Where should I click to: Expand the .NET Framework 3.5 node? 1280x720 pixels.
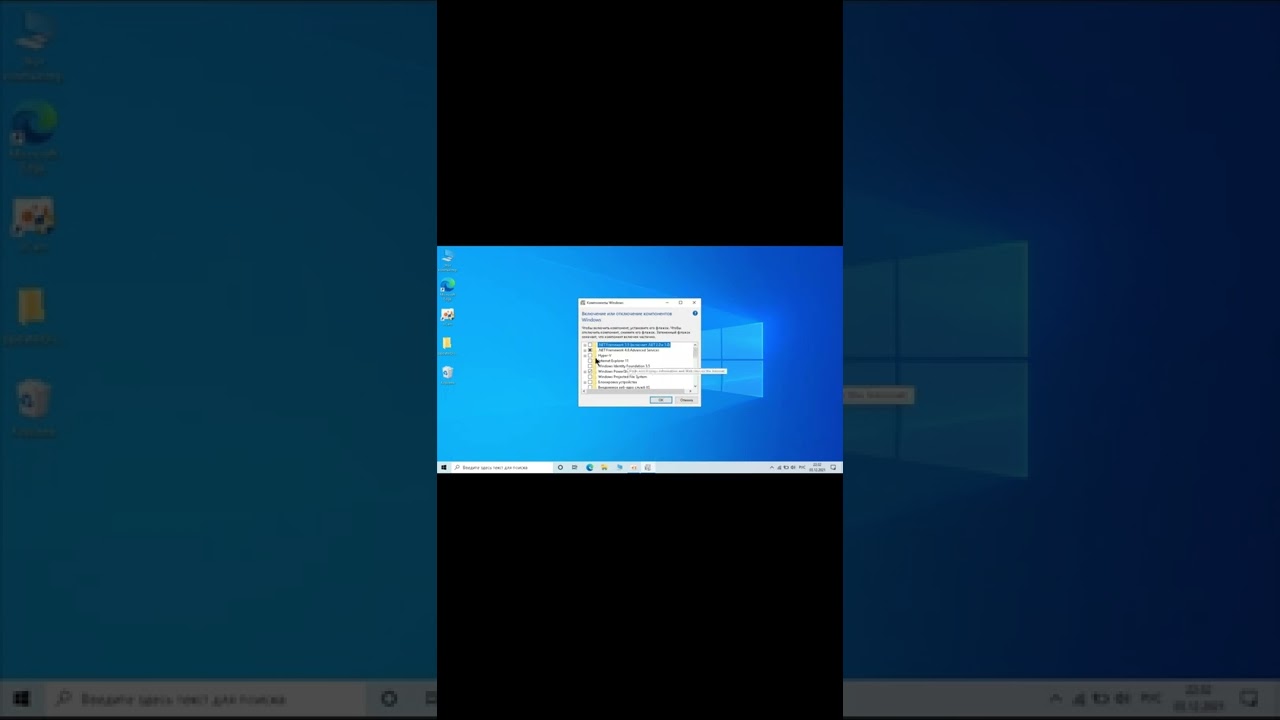coord(585,345)
